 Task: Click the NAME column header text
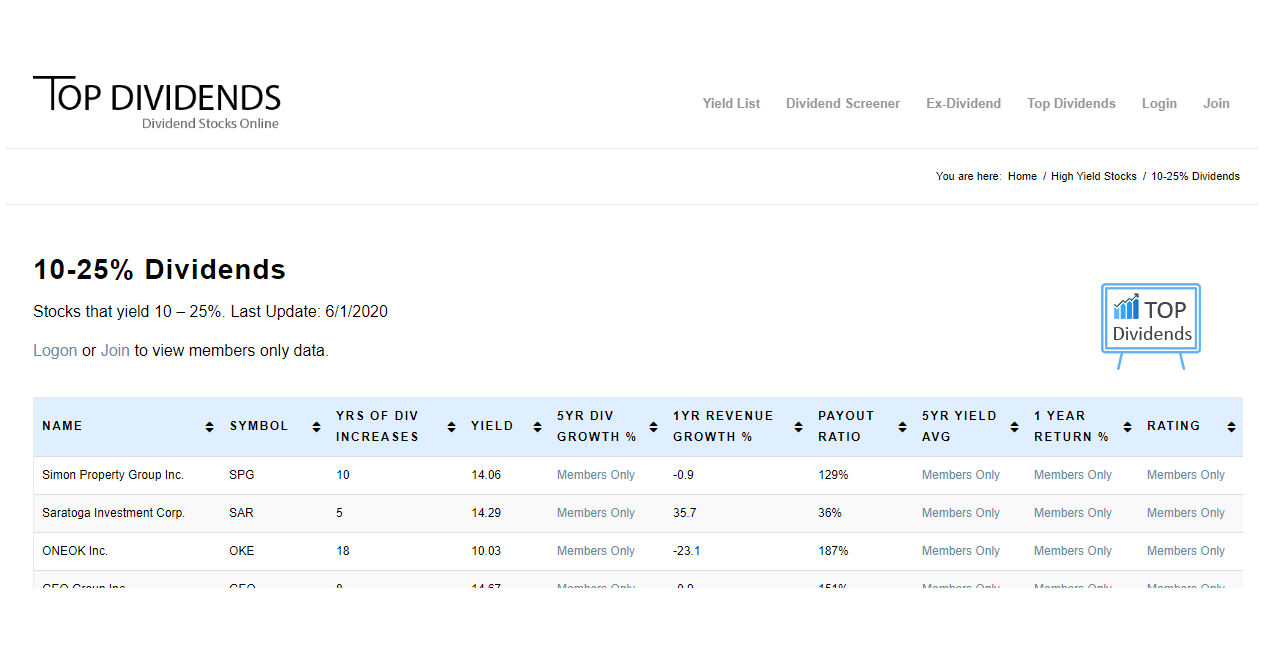point(62,426)
